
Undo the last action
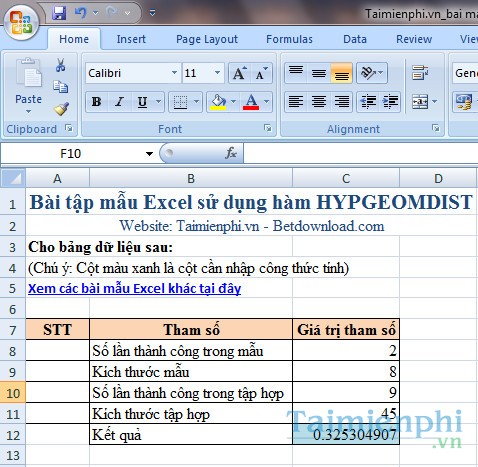[x=80, y=13]
